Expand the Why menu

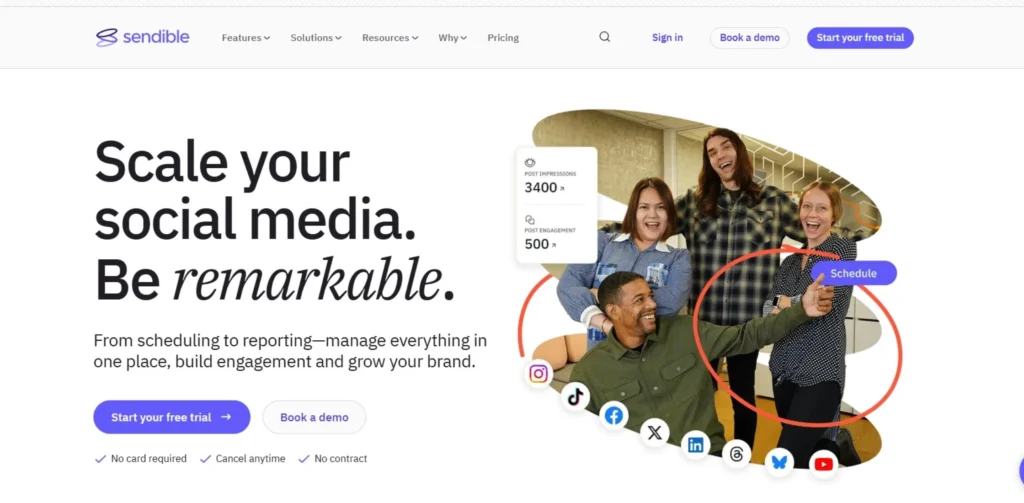[x=453, y=38]
